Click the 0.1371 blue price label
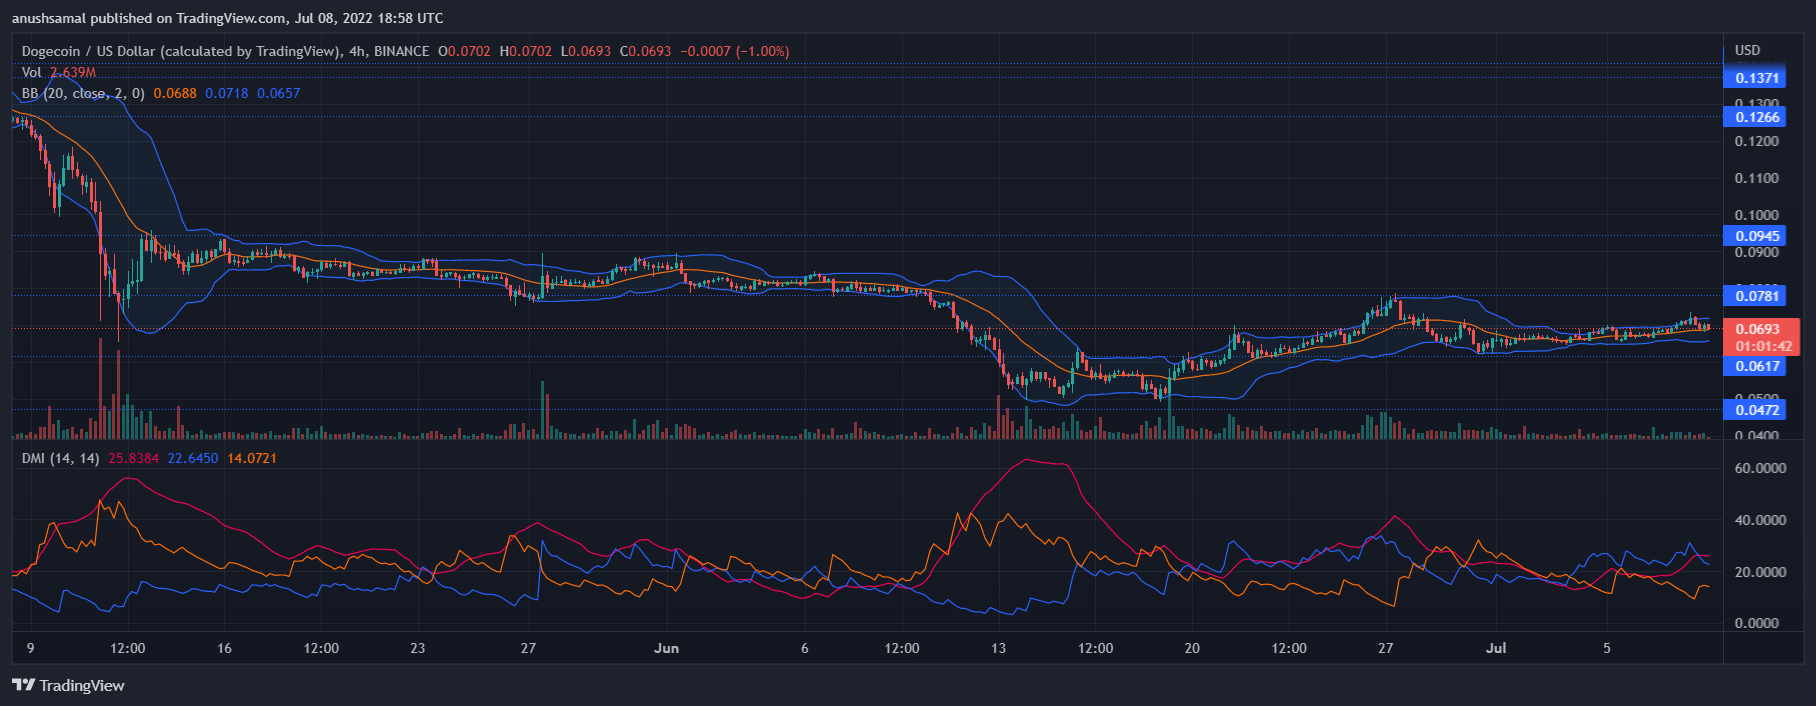Image resolution: width=1816 pixels, height=706 pixels. tap(1756, 78)
